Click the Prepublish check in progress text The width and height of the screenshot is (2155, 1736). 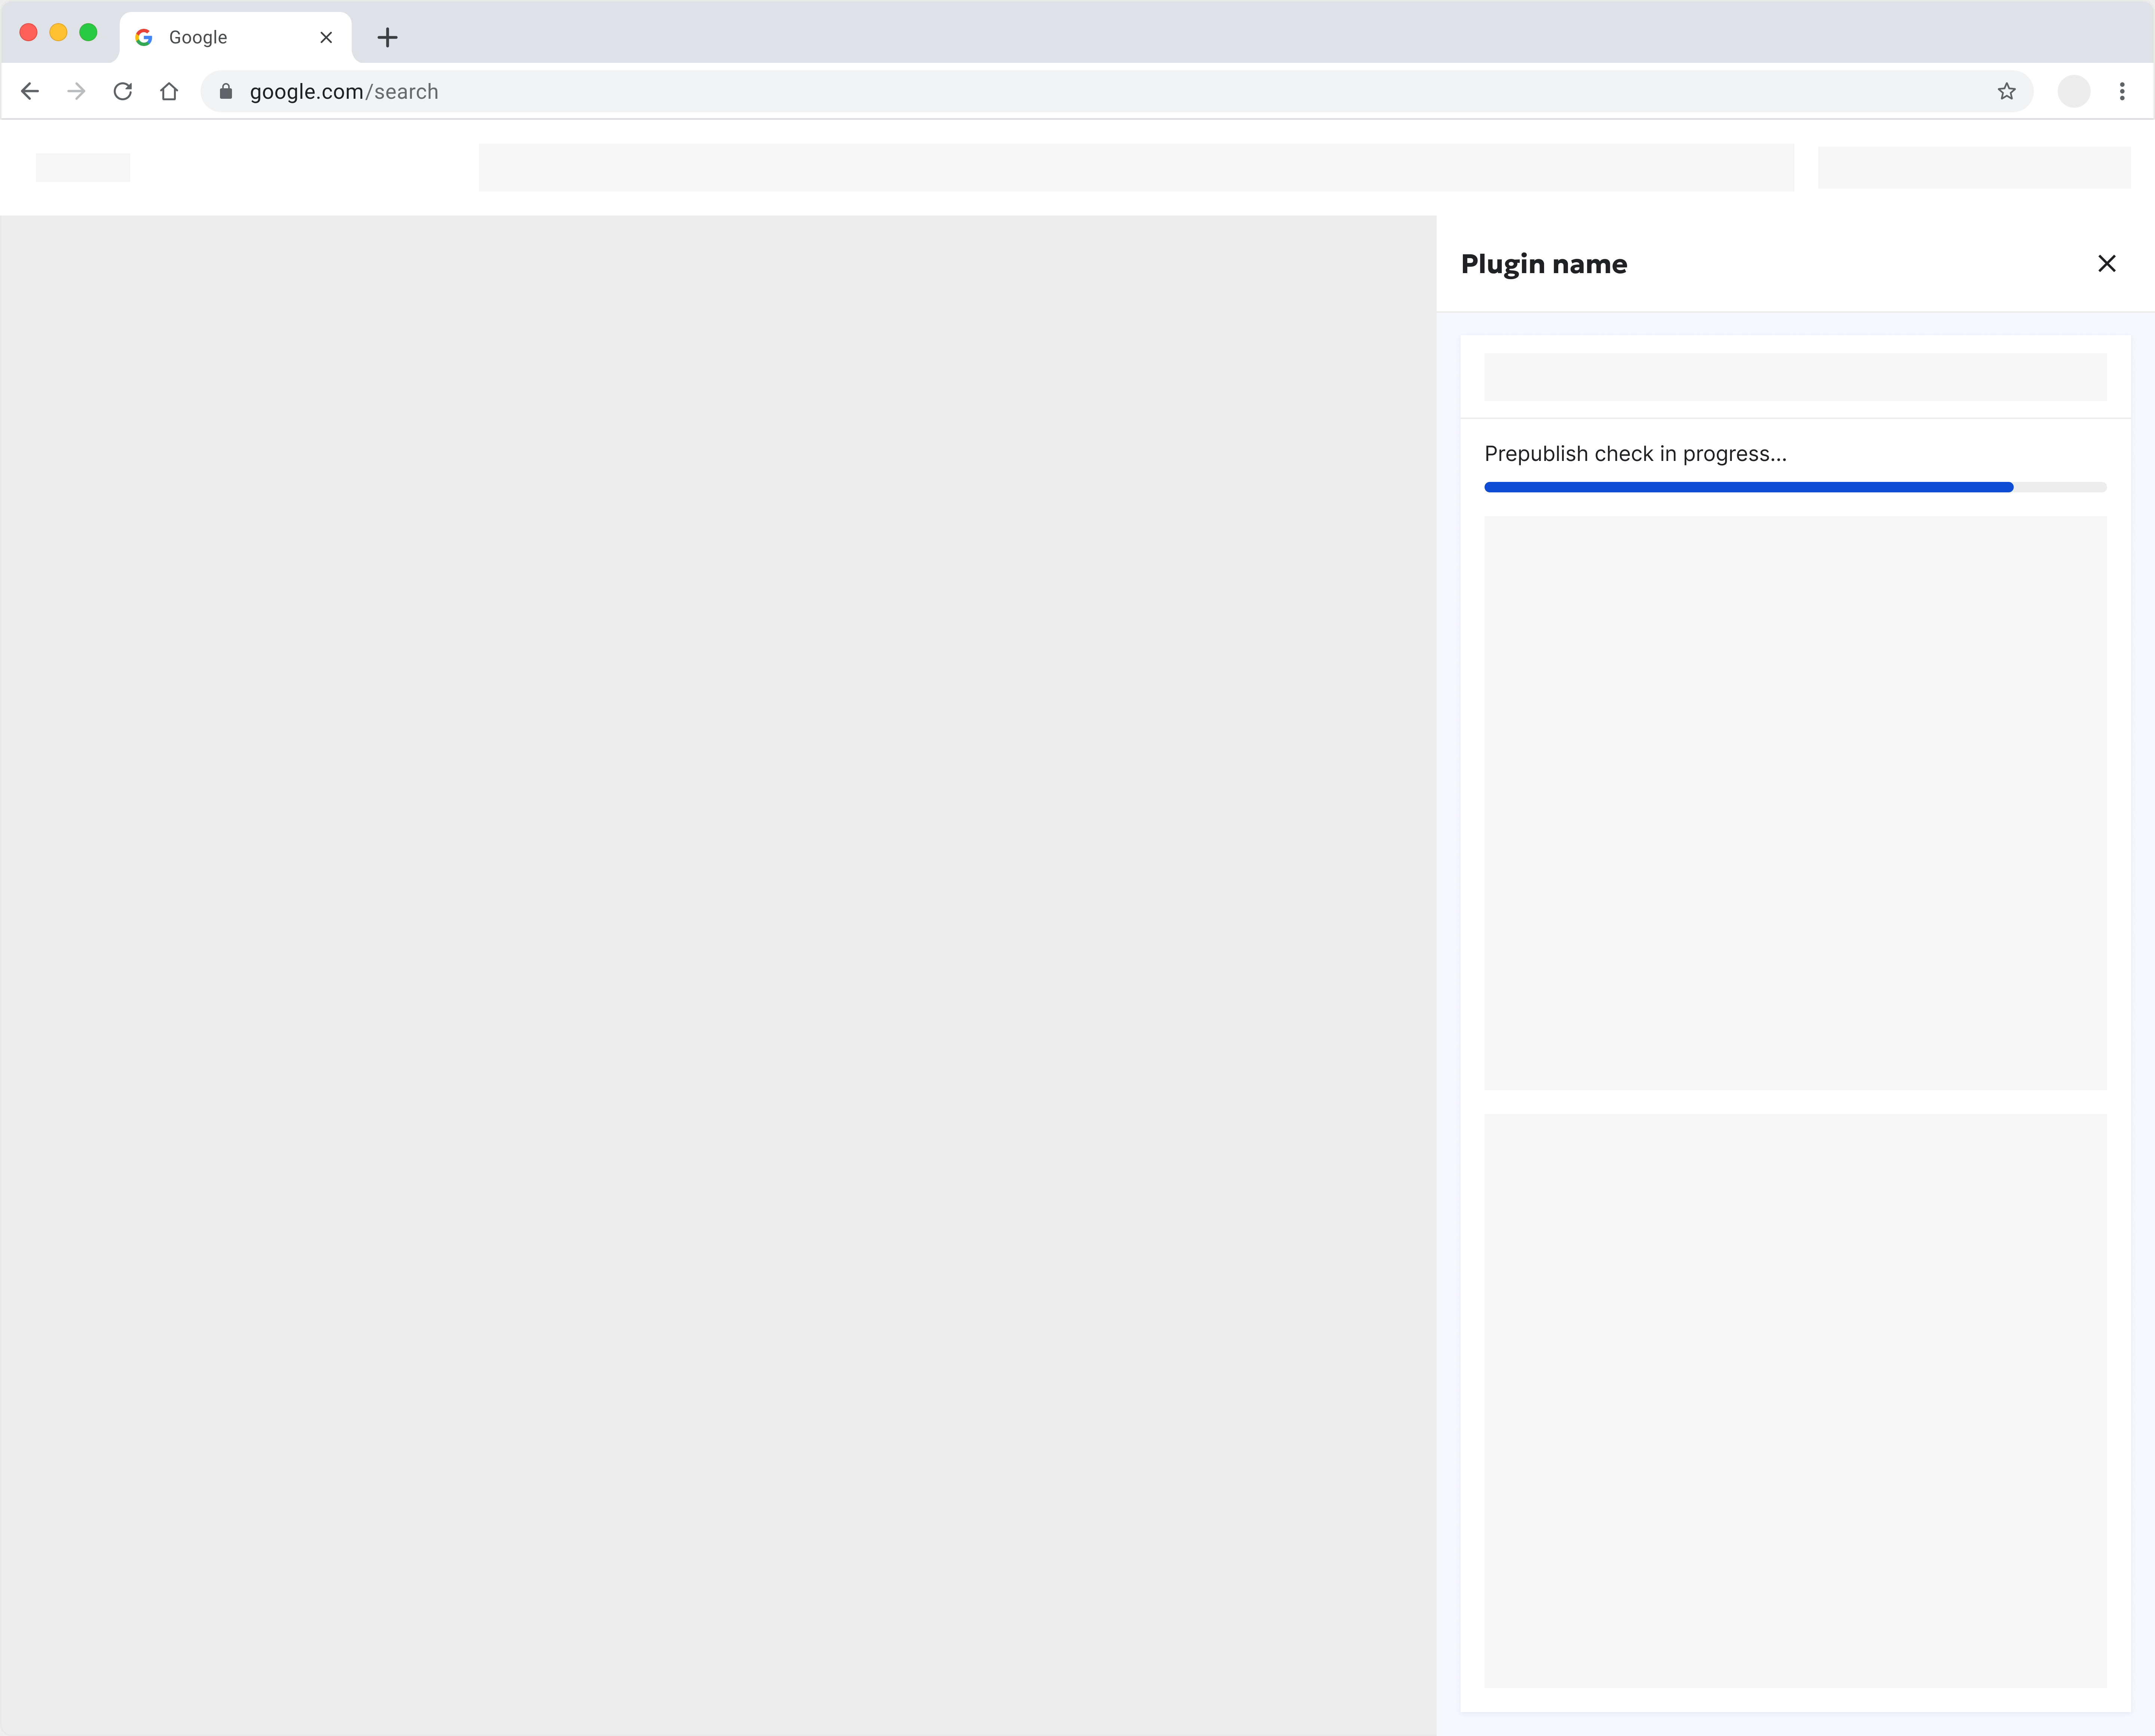click(x=1636, y=453)
